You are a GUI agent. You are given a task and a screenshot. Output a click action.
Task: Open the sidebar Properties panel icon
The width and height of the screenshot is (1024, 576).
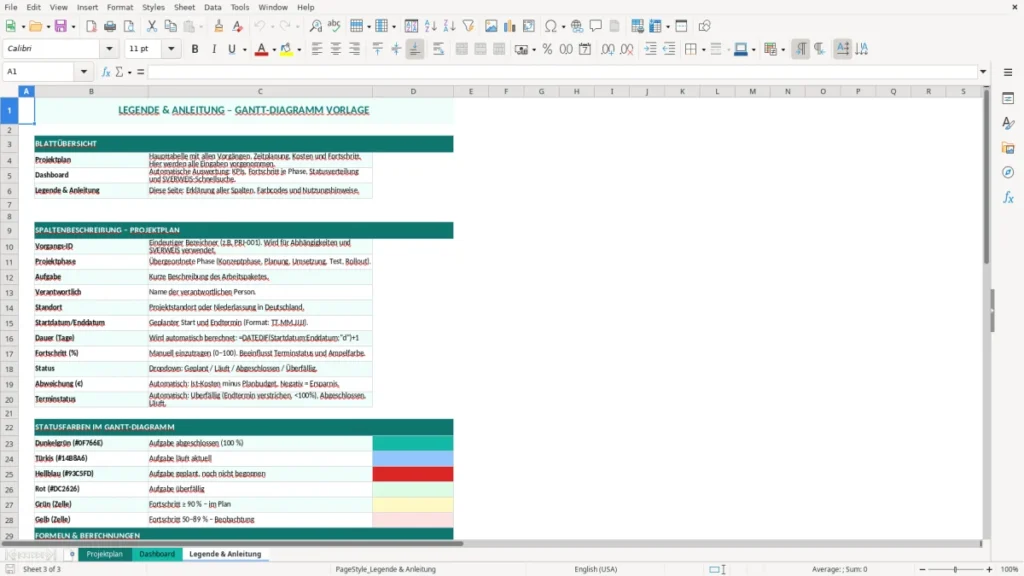1008,99
